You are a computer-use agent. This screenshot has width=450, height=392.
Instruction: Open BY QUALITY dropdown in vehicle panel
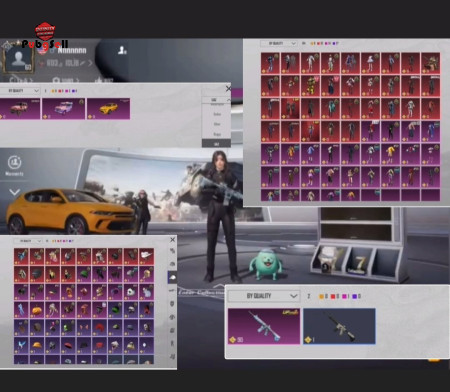[20, 91]
